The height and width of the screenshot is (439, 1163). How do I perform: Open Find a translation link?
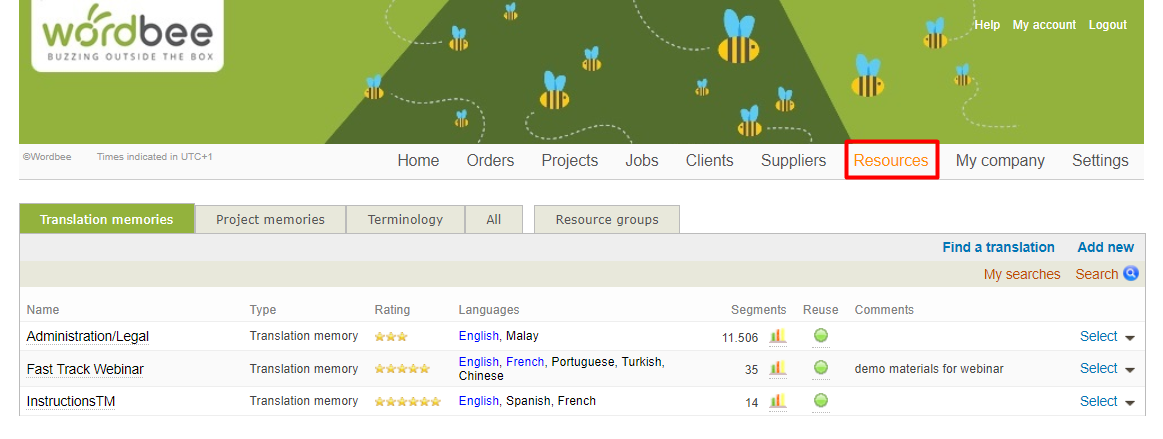click(x=998, y=247)
